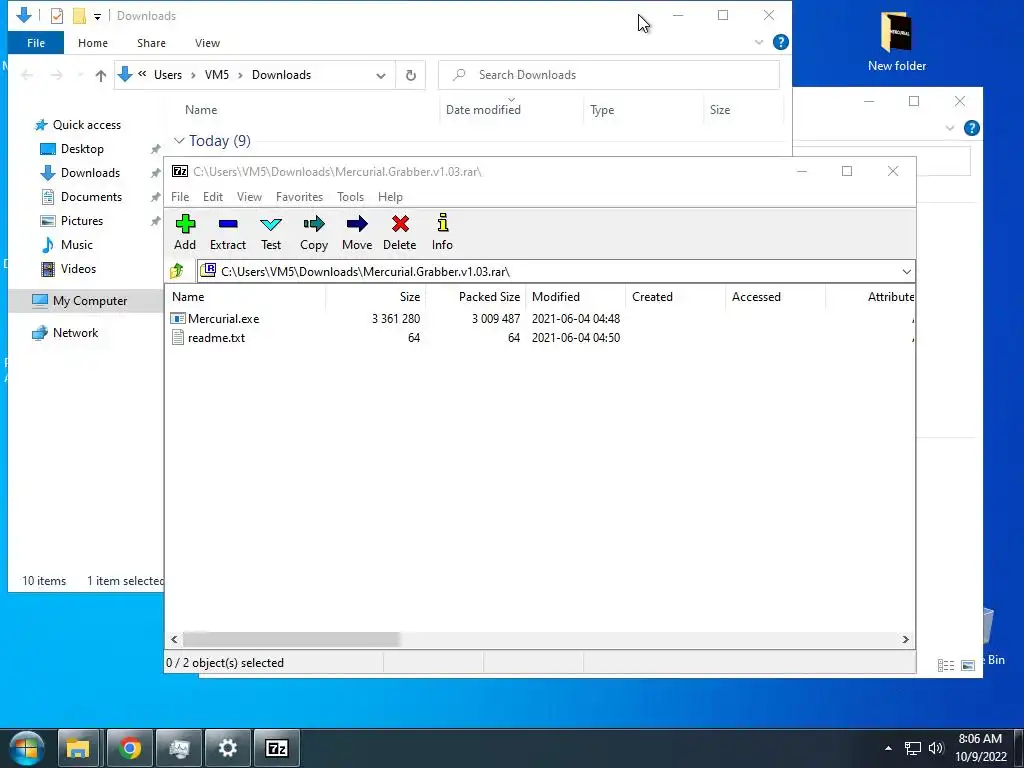Click the Refresh button in Explorer address bar
This screenshot has height=768, width=1024.
(411, 75)
